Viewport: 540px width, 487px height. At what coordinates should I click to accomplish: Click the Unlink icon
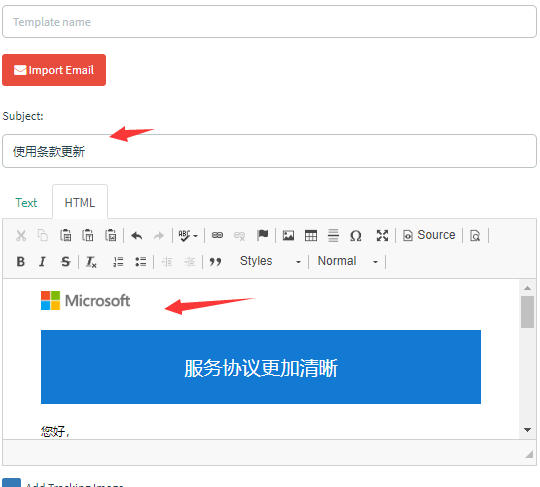click(239, 236)
